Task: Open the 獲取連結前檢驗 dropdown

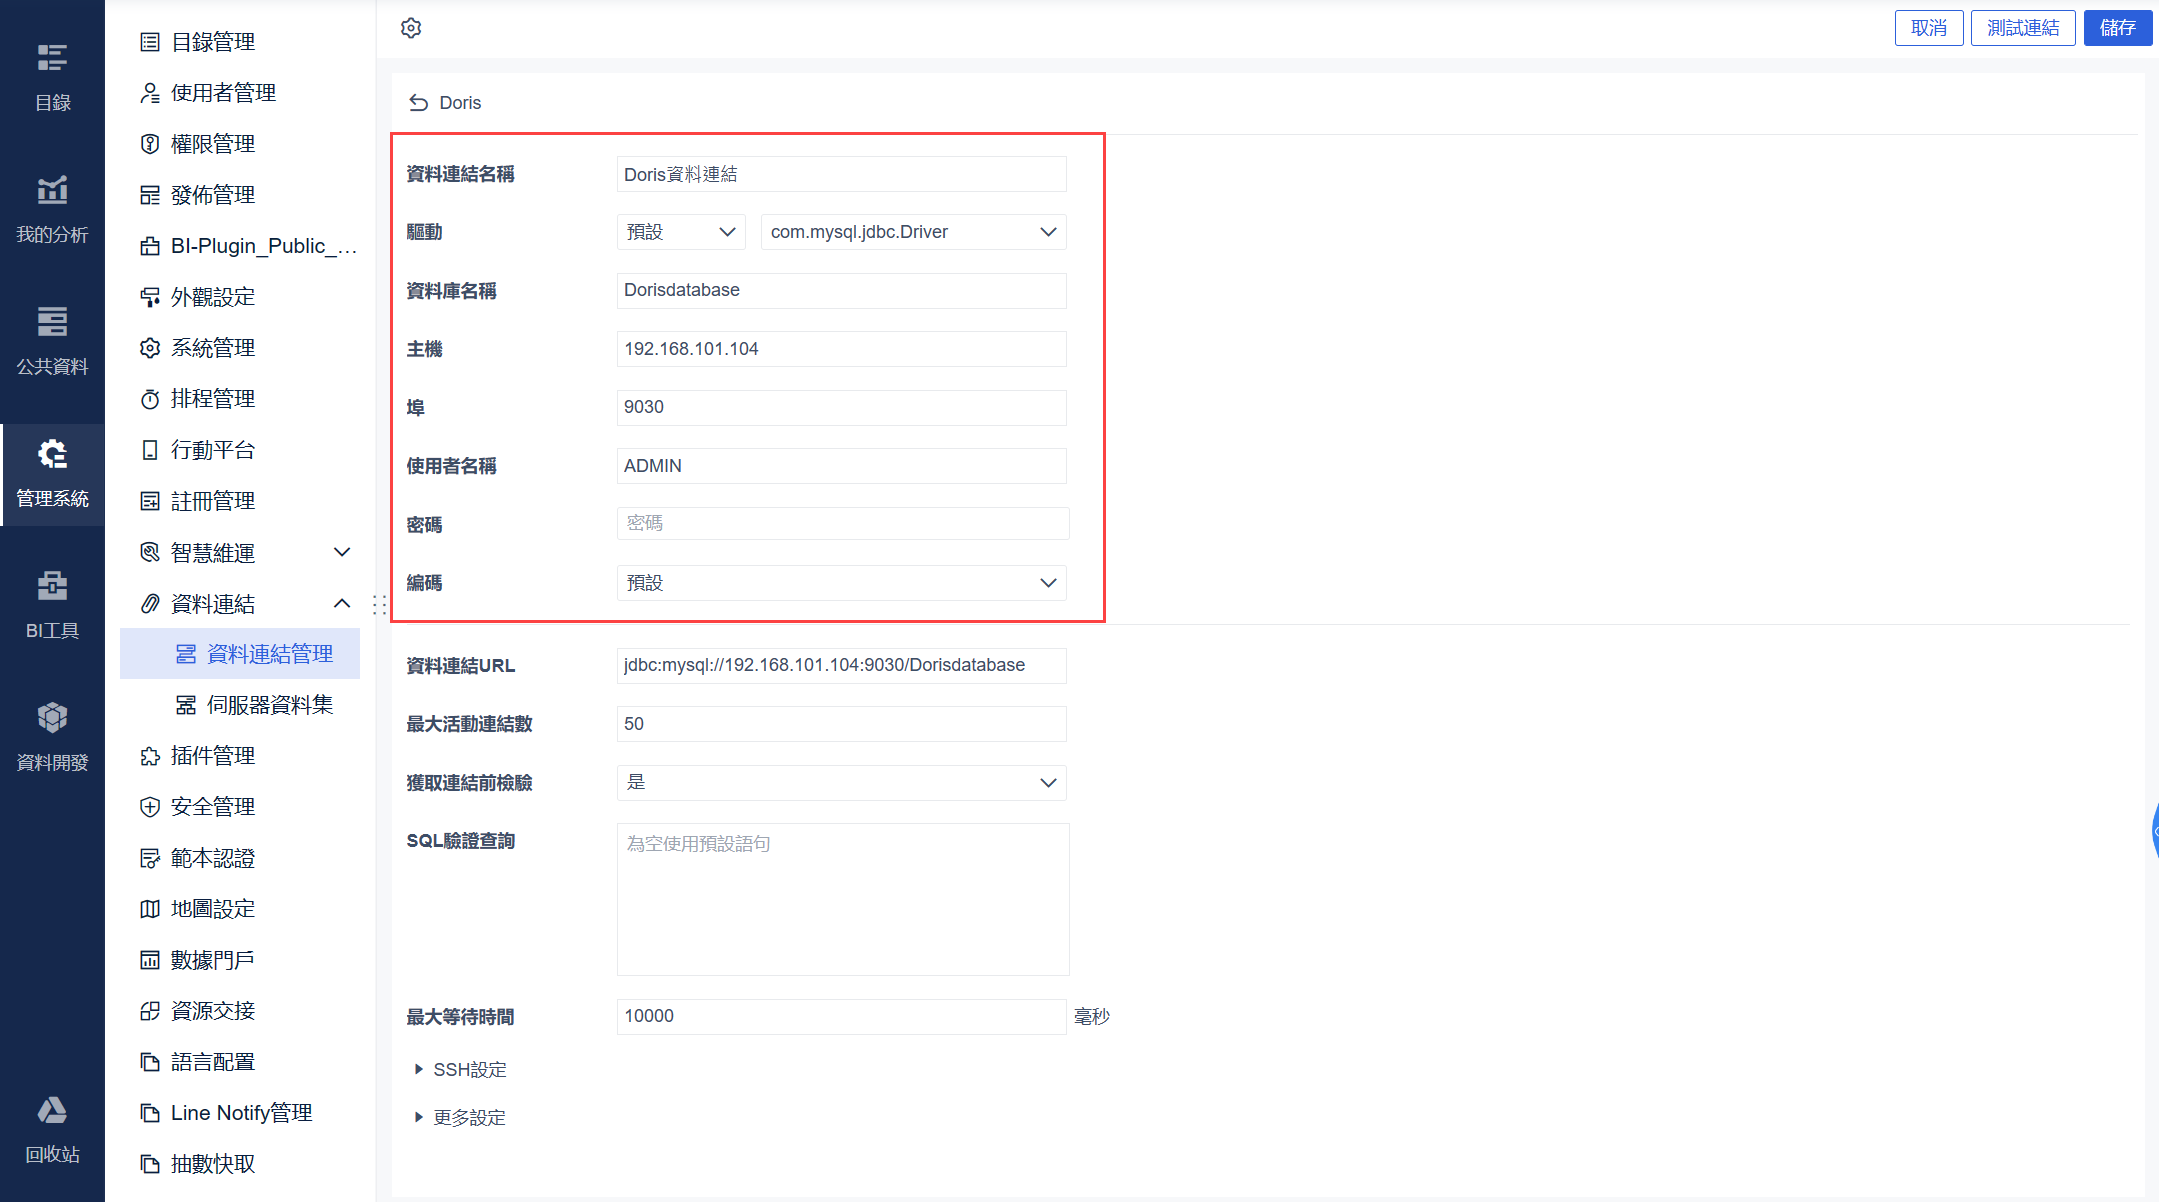Action: tap(841, 783)
